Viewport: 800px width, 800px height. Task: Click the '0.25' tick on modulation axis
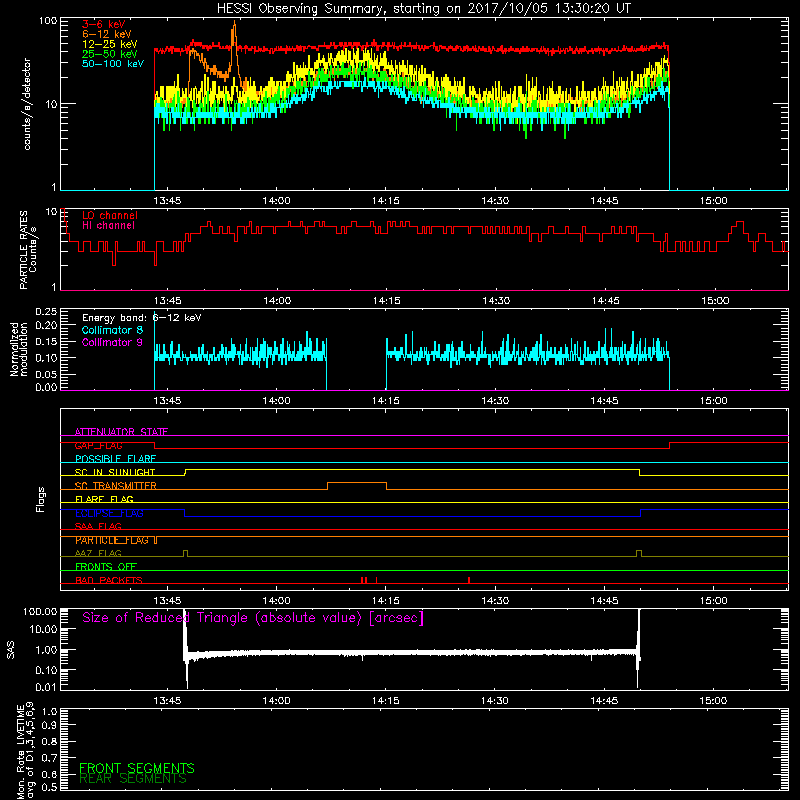pyautogui.click(x=46, y=312)
